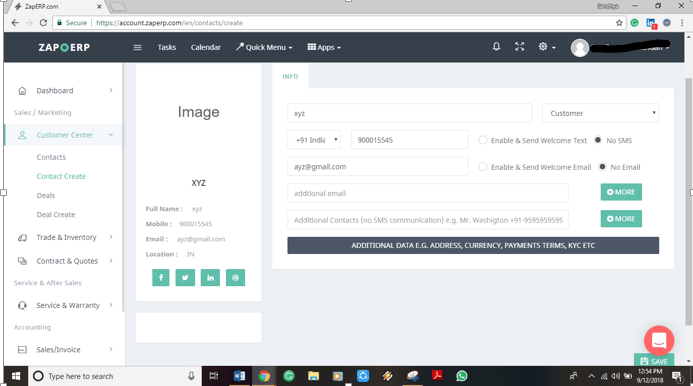Open Contacts in sidebar
693x386 pixels.
[x=51, y=157]
